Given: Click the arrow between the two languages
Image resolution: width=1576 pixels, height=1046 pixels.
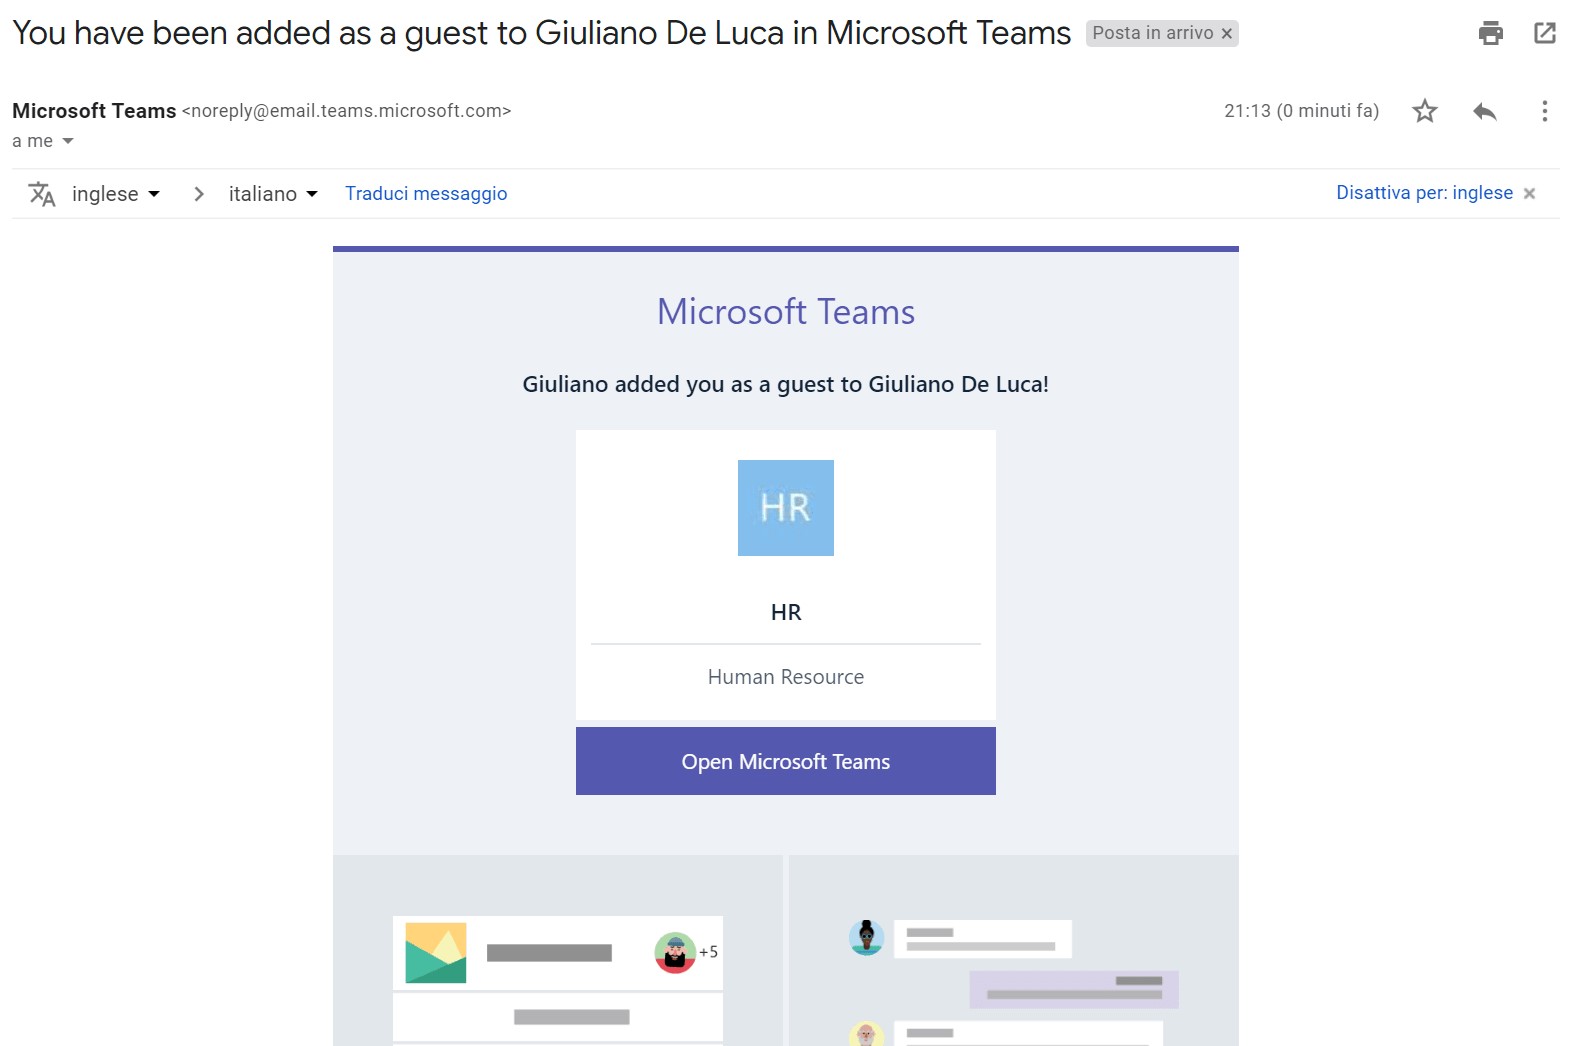Looking at the screenshot, I should pyautogui.click(x=199, y=194).
